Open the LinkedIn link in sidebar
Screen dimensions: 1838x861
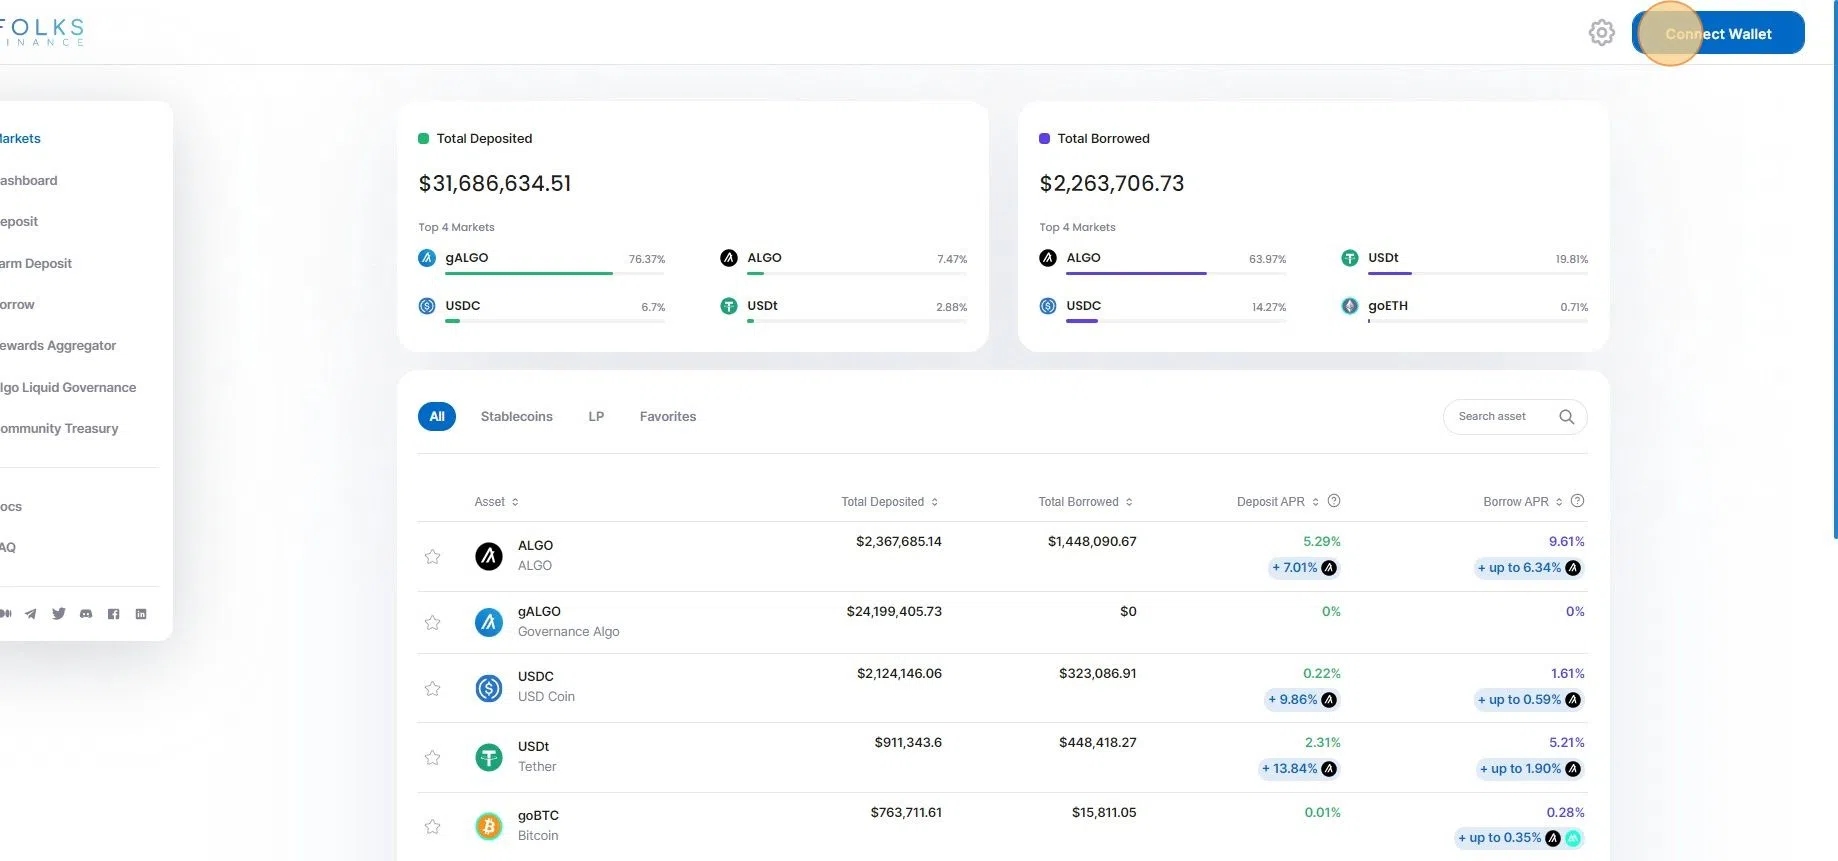(x=141, y=614)
